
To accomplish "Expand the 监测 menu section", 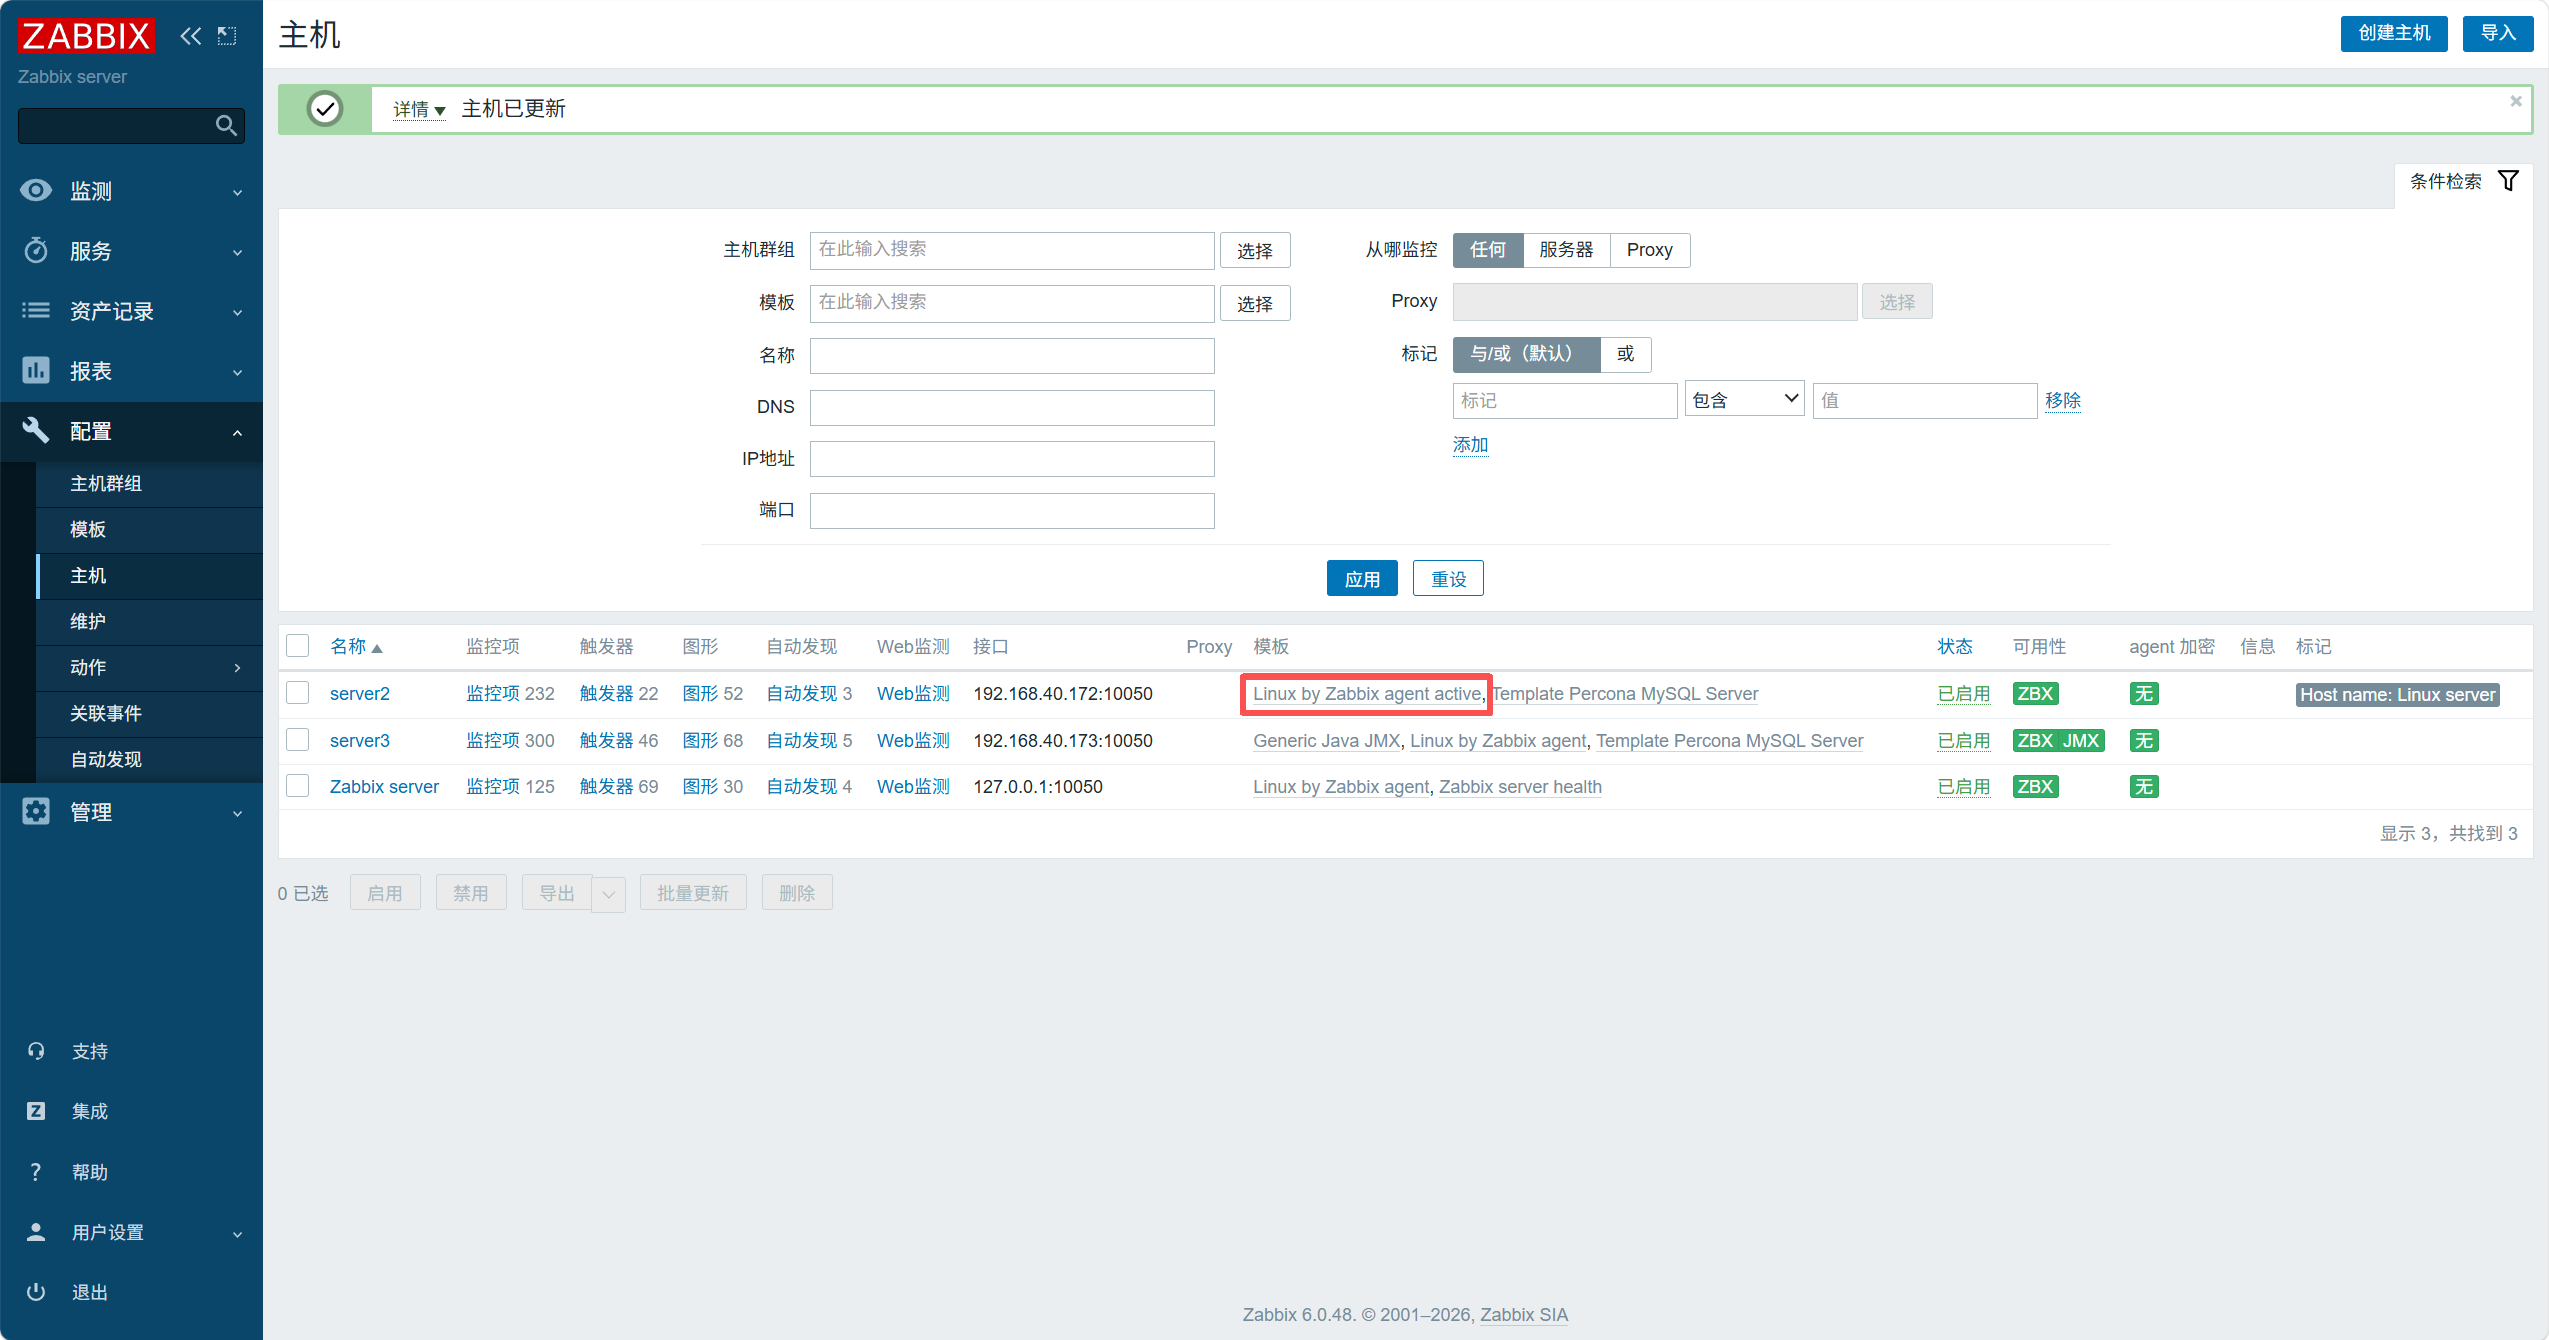I will click(131, 191).
